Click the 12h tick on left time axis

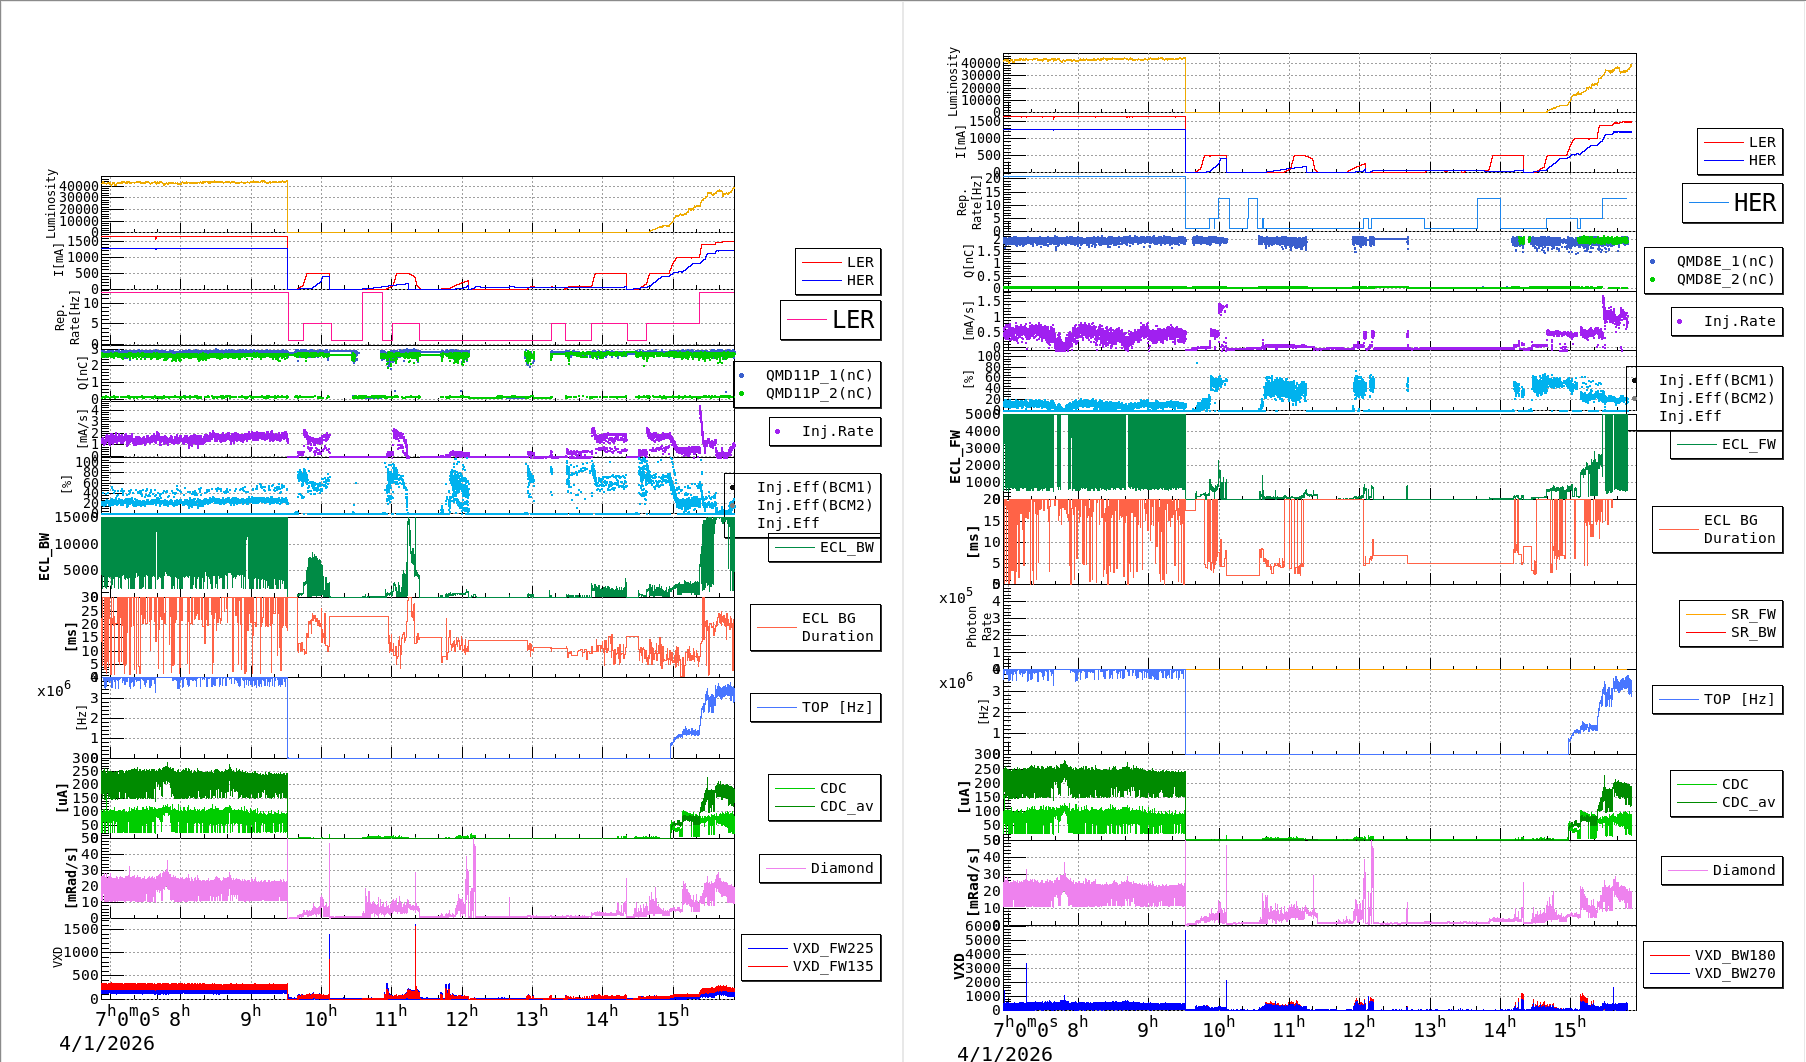461,1018
